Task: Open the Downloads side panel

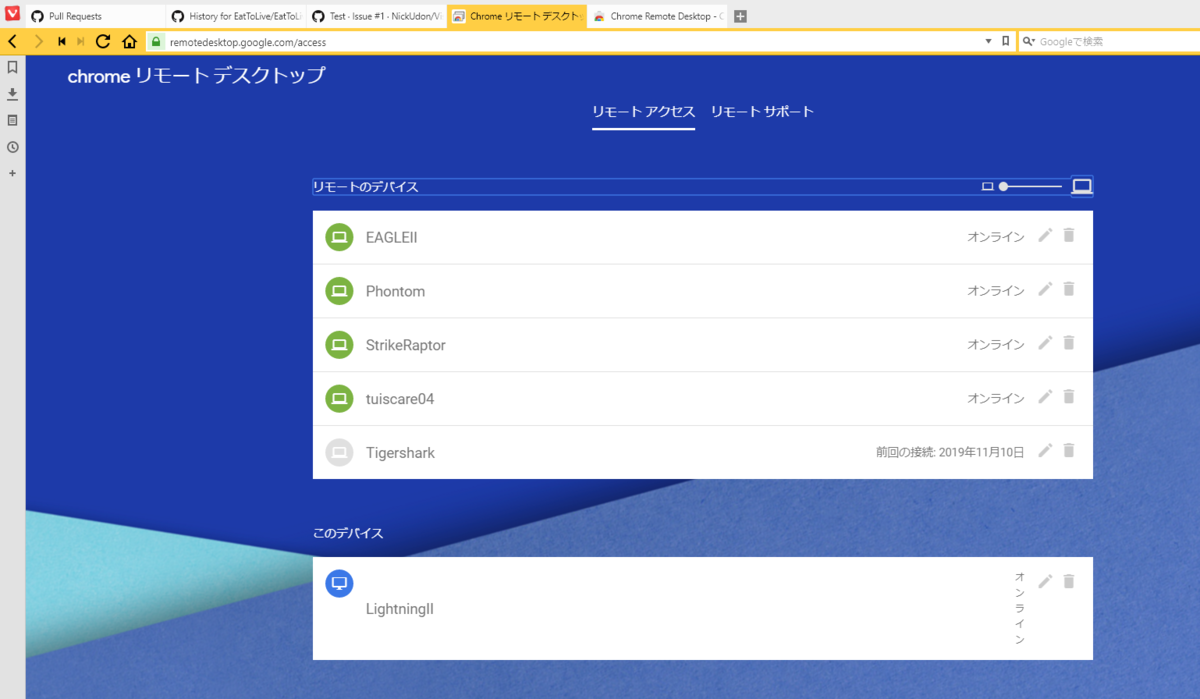Action: click(12, 93)
